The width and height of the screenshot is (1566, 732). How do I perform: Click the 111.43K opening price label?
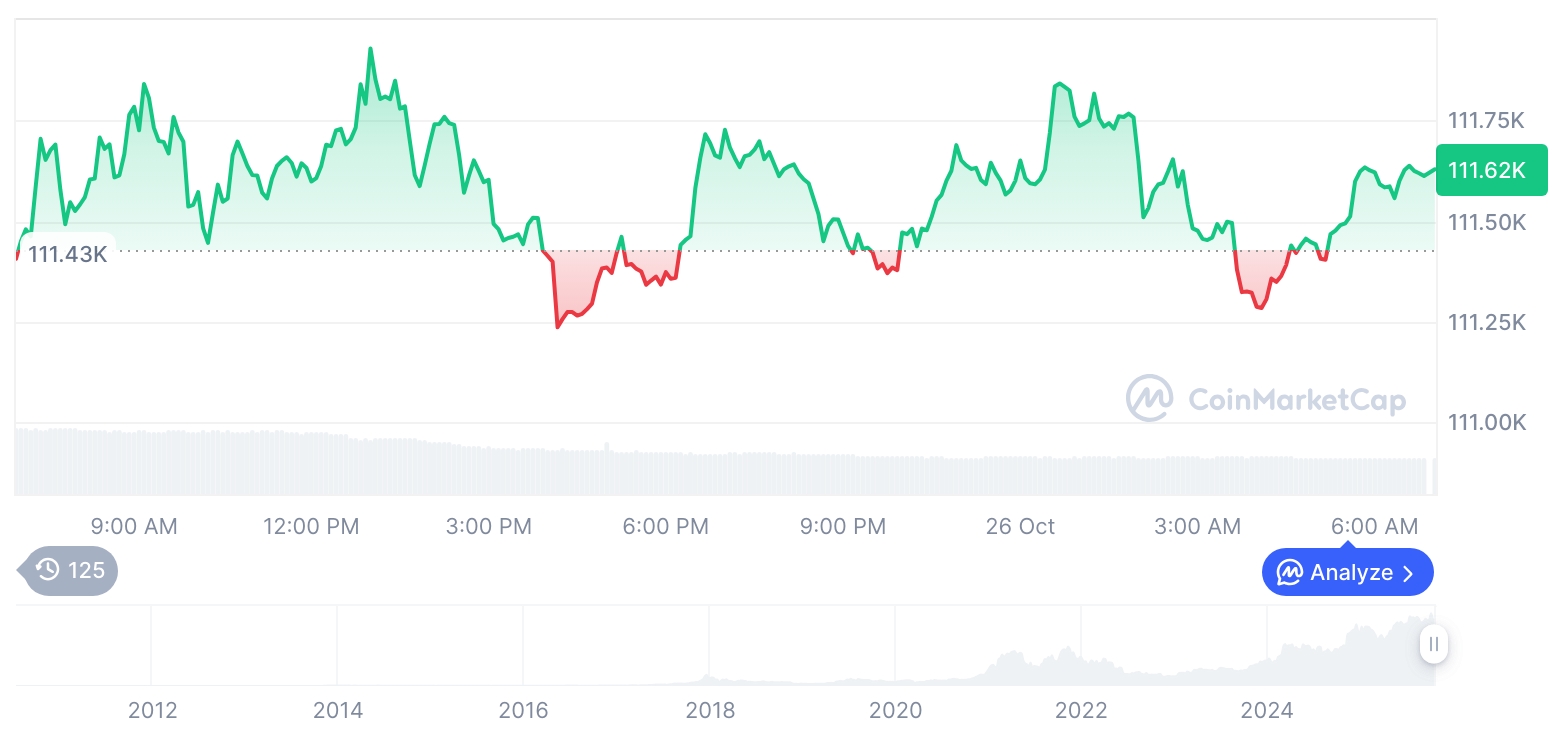(66, 254)
